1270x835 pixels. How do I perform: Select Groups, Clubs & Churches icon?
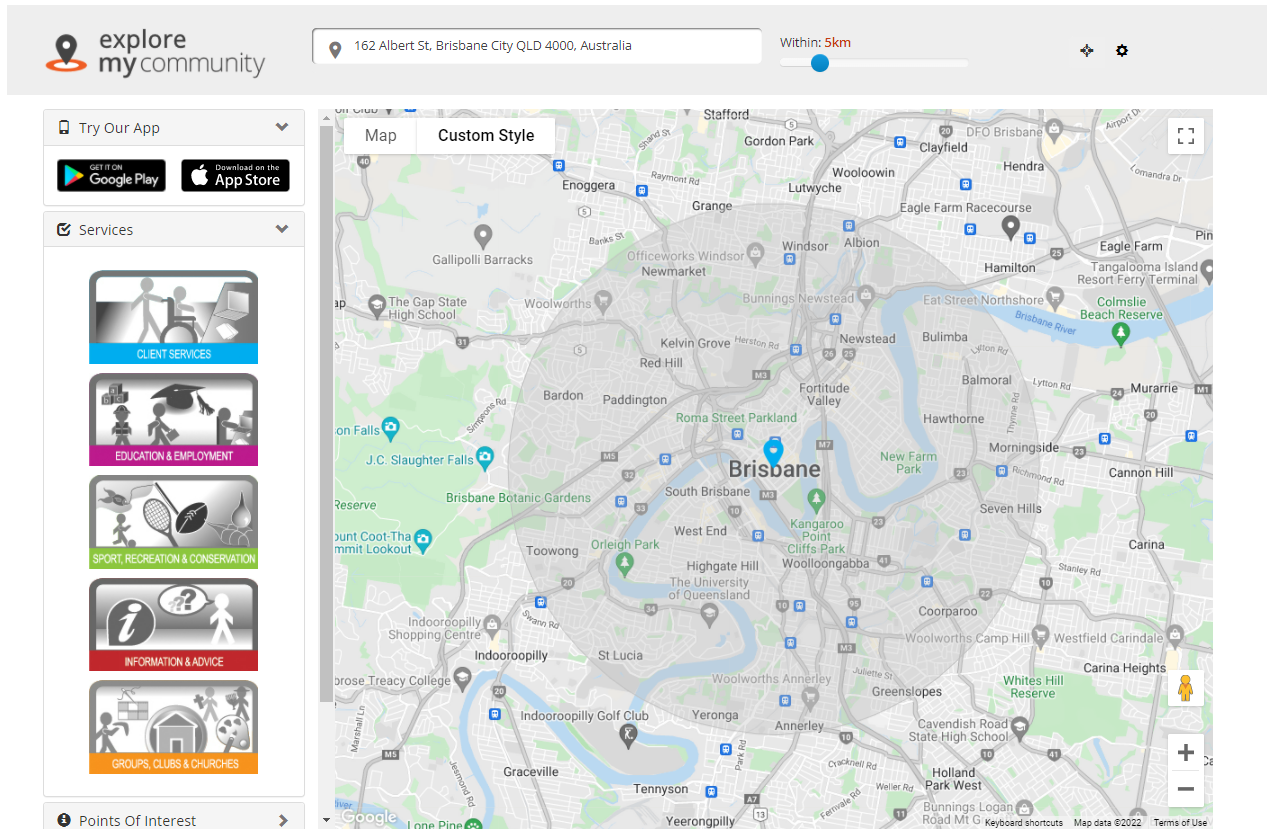click(x=173, y=727)
